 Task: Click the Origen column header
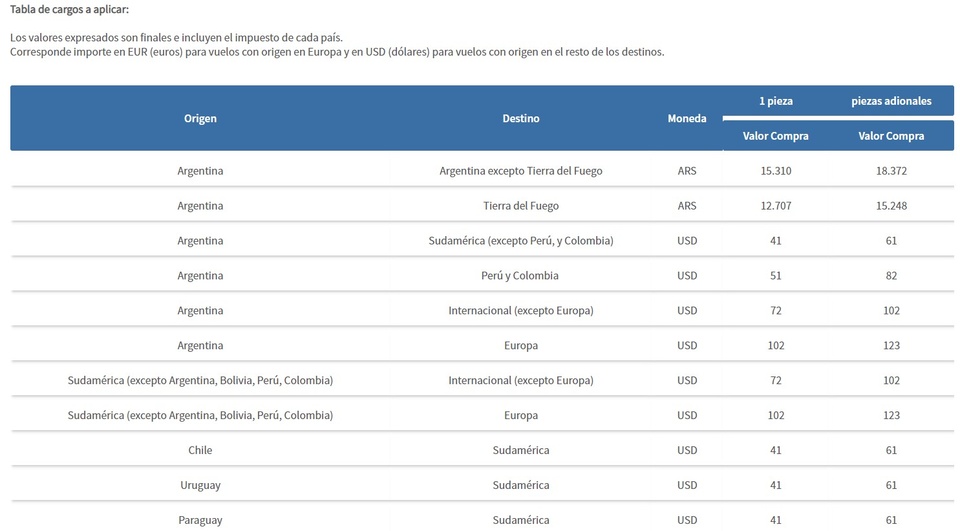pyautogui.click(x=200, y=118)
